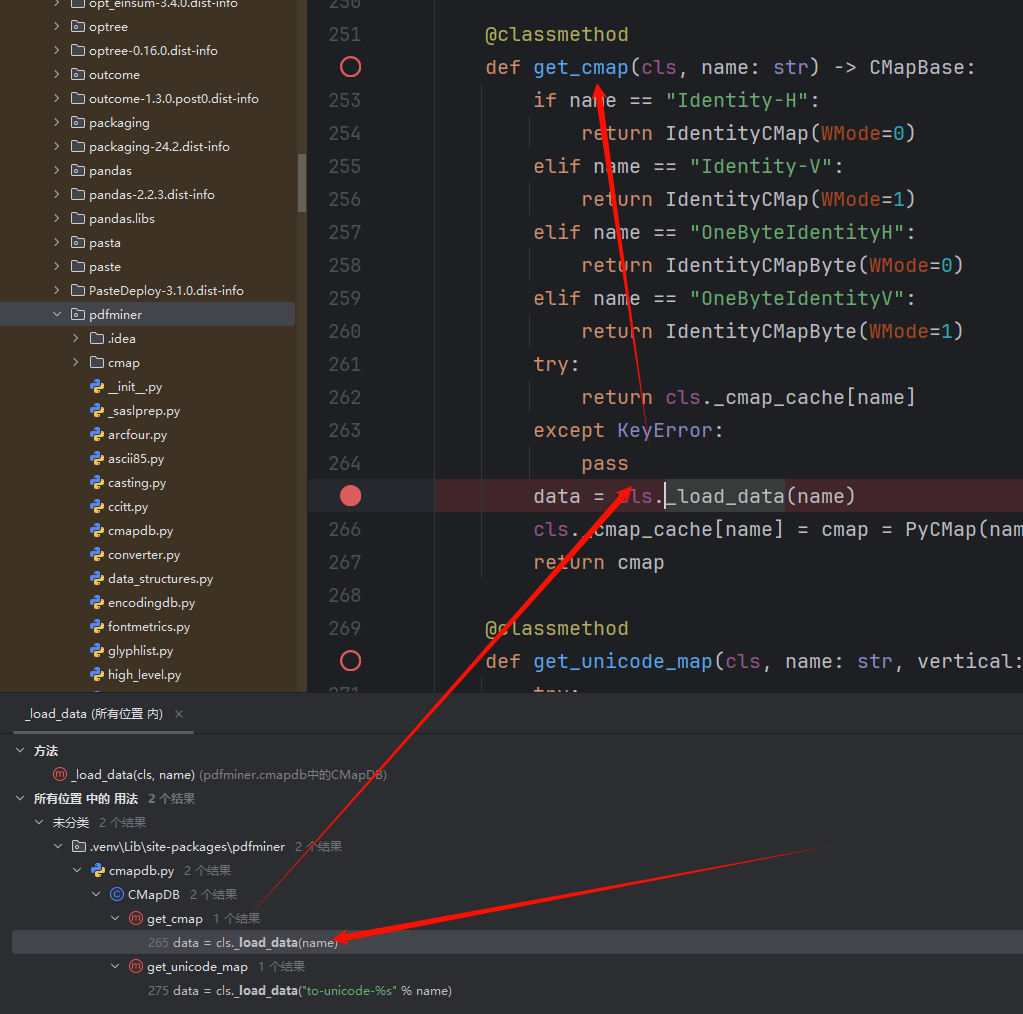Click the pandas folder icon
This screenshot has height=1014, width=1023.
click(78, 171)
